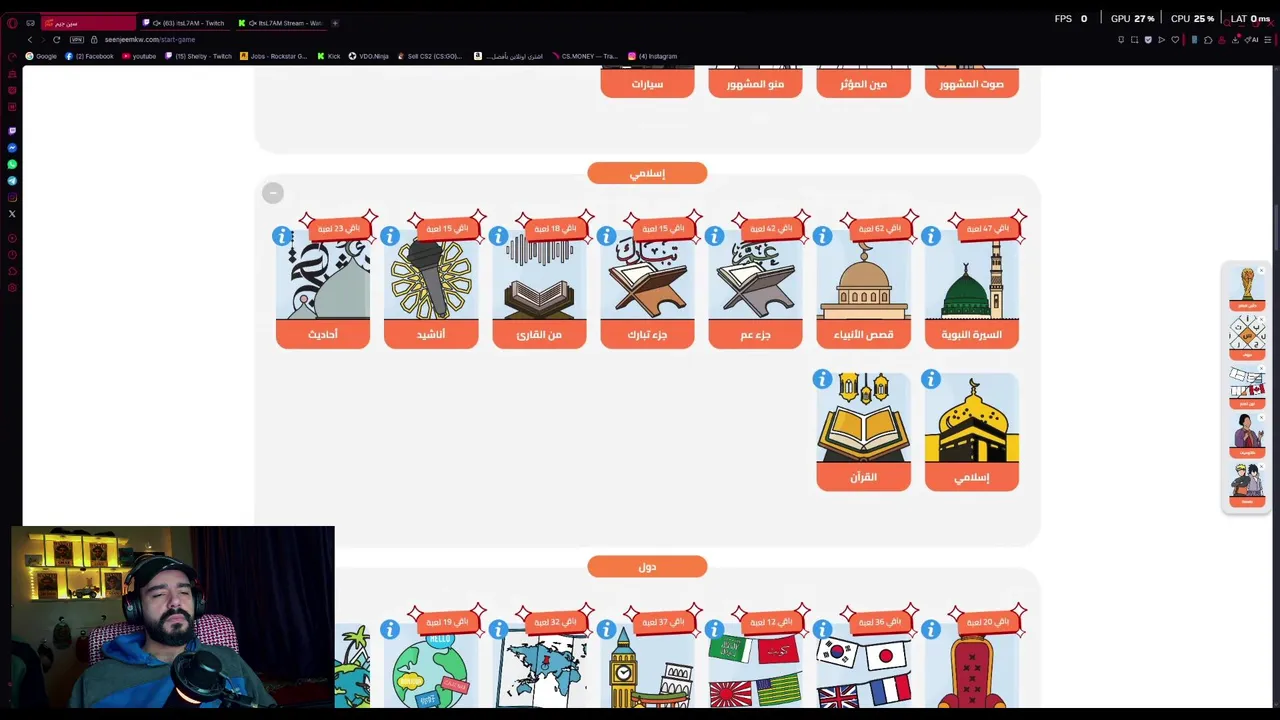The image size is (1280, 720).
Task: Open Telegram in the browser sidebar
Action: click(x=12, y=181)
